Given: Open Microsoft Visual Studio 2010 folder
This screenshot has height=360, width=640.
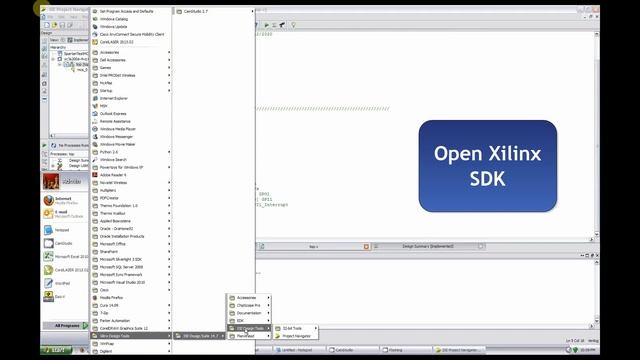Looking at the screenshot, I should [131, 282].
